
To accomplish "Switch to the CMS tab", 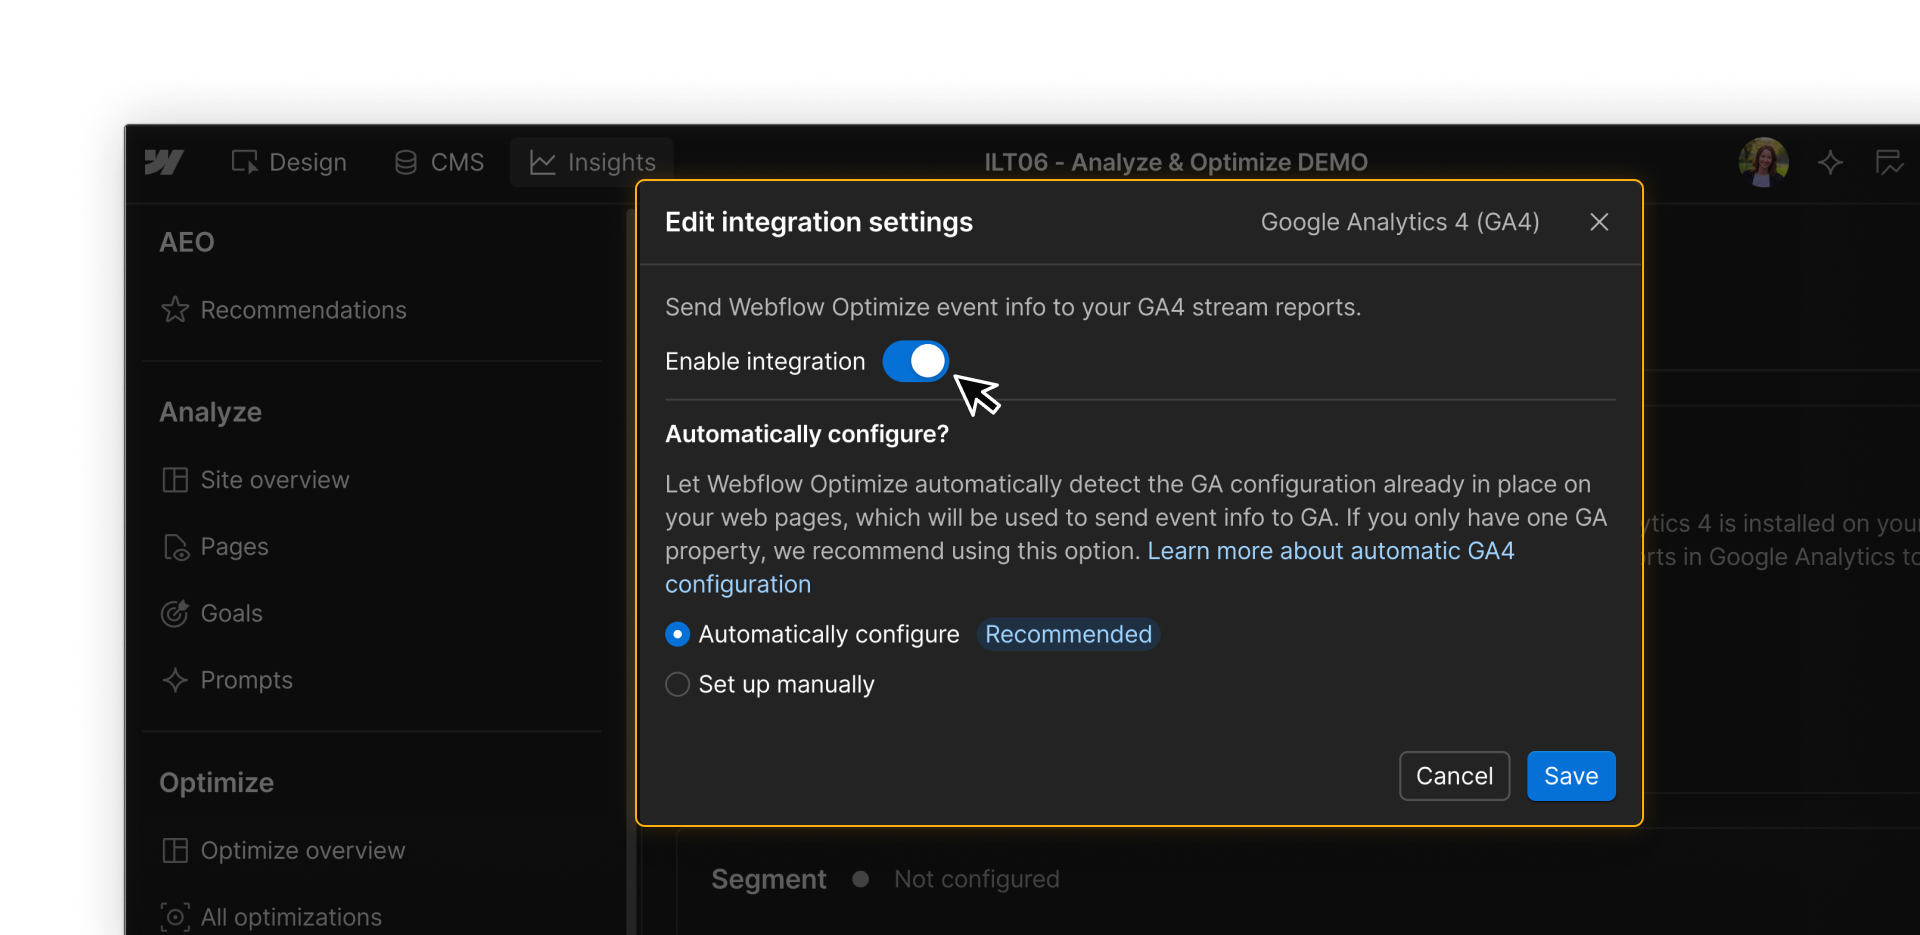I will click(439, 162).
